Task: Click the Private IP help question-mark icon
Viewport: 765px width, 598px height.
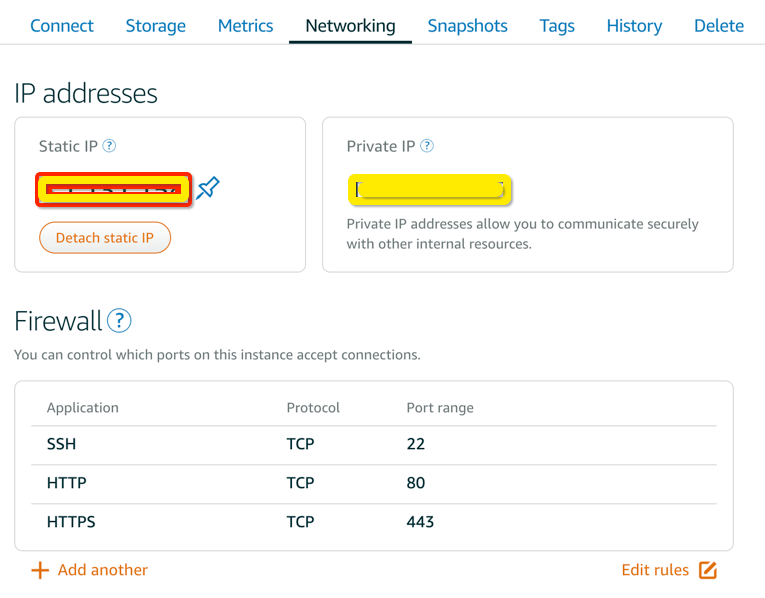Action: tap(427, 146)
